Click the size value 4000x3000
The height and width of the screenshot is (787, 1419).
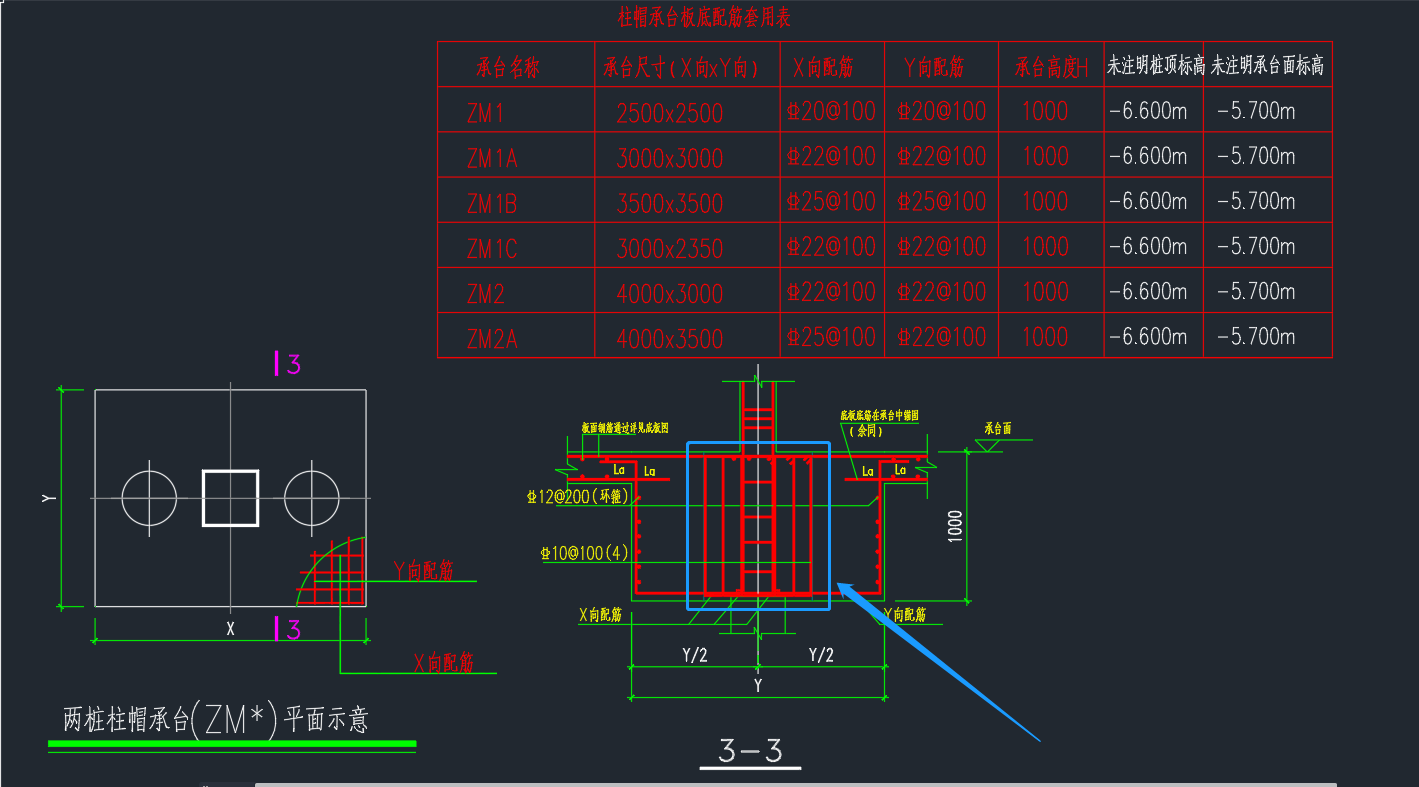669,294
